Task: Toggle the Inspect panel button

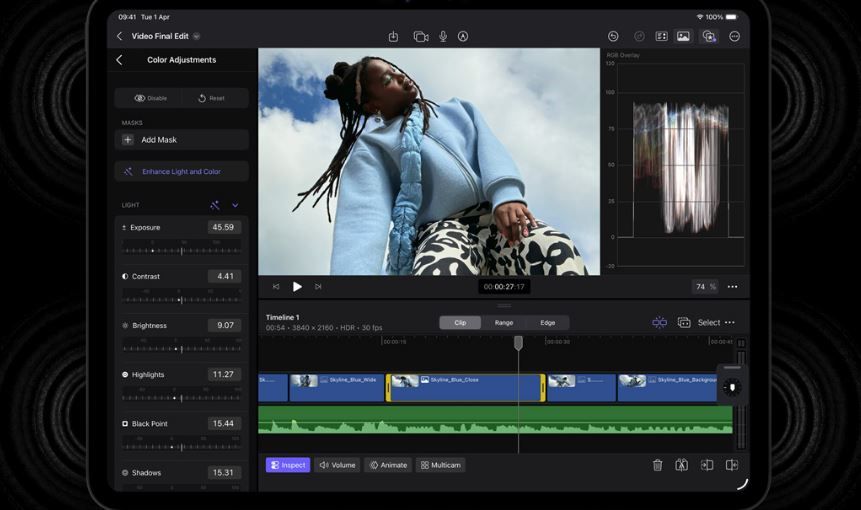Action: tap(288, 465)
